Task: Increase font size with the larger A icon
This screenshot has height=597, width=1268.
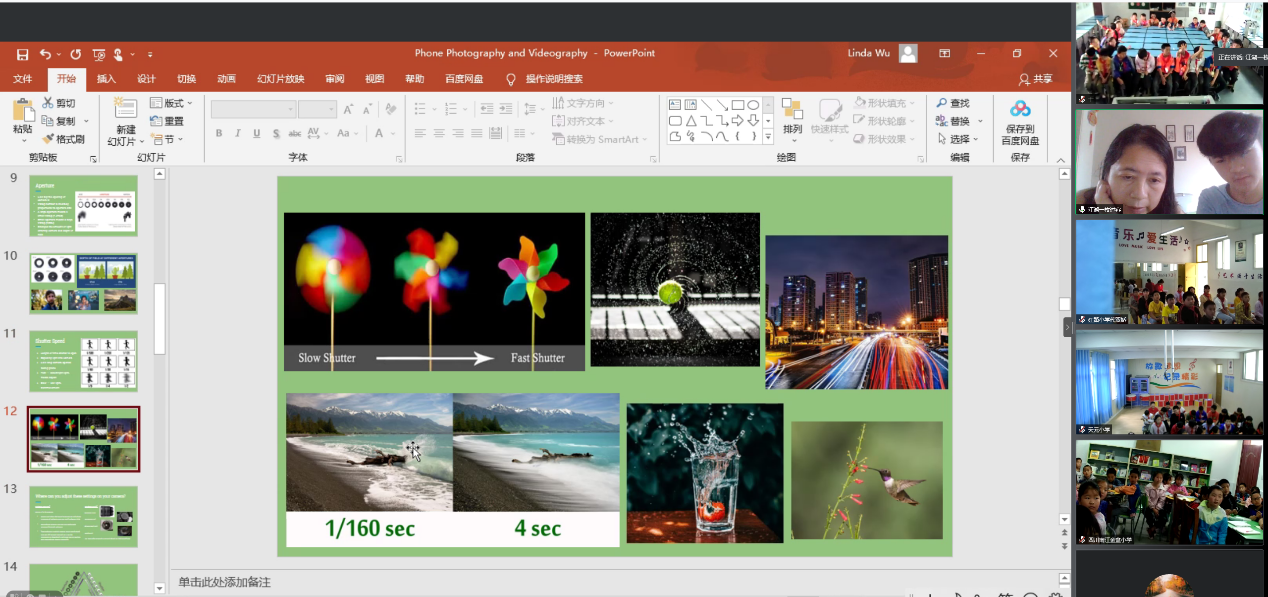Action: (x=349, y=109)
